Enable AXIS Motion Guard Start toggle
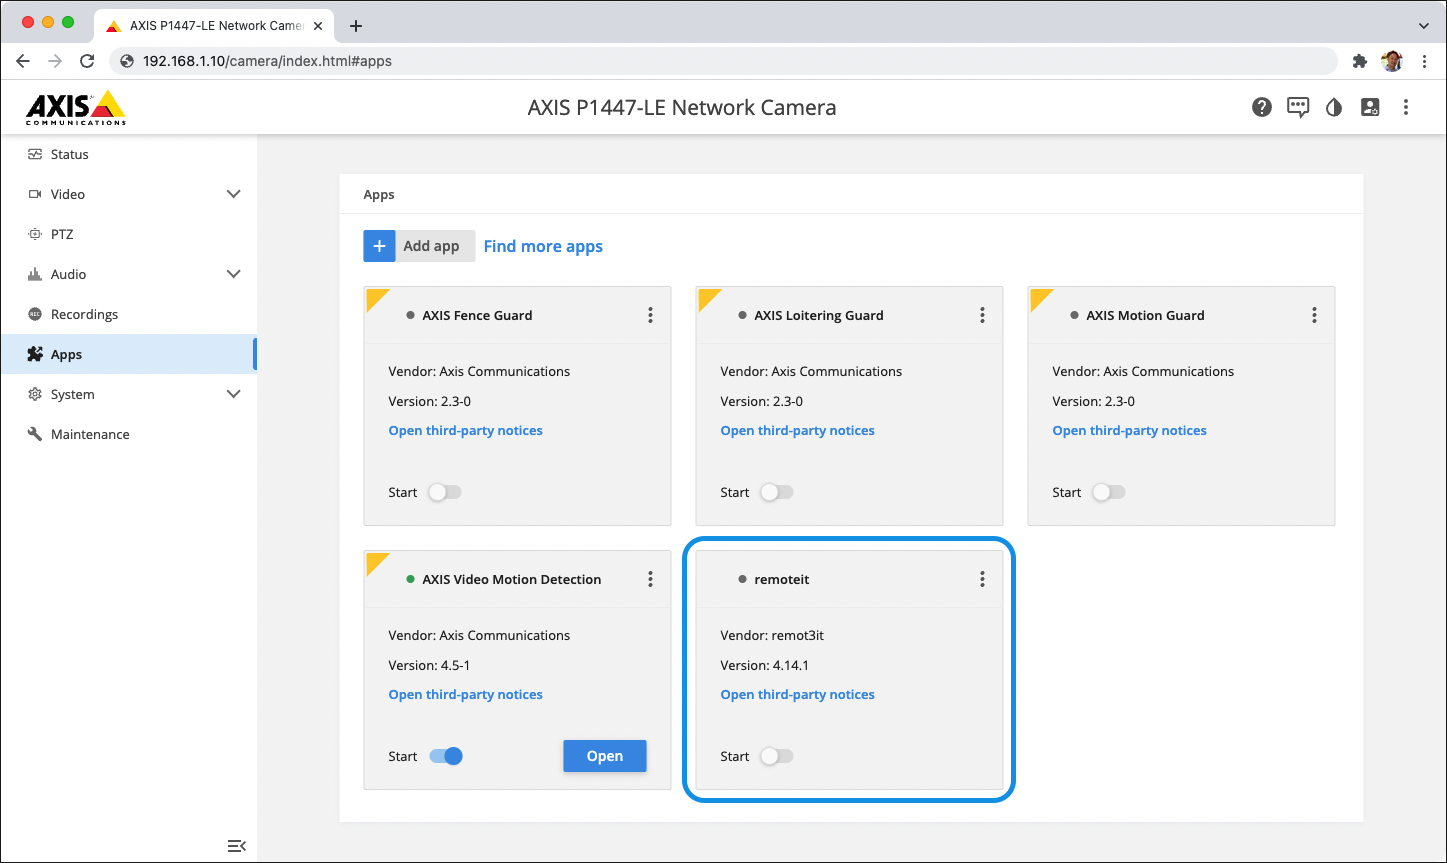This screenshot has width=1447, height=863. (x=1108, y=492)
